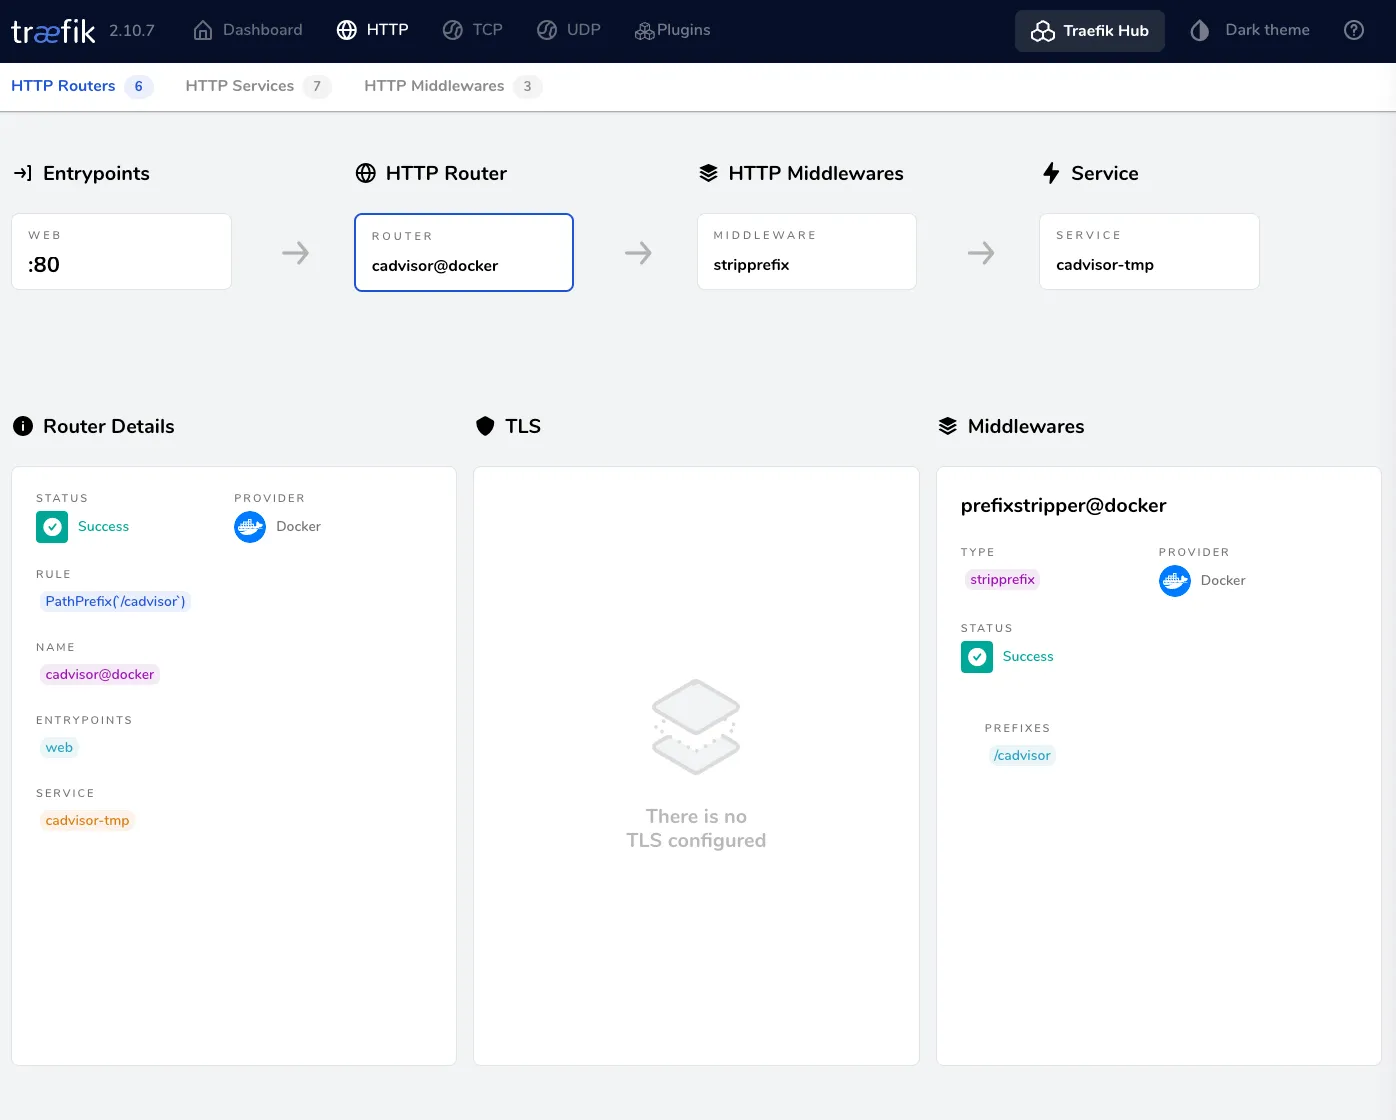
Task: Click the TLS shield icon
Action: pos(486,425)
